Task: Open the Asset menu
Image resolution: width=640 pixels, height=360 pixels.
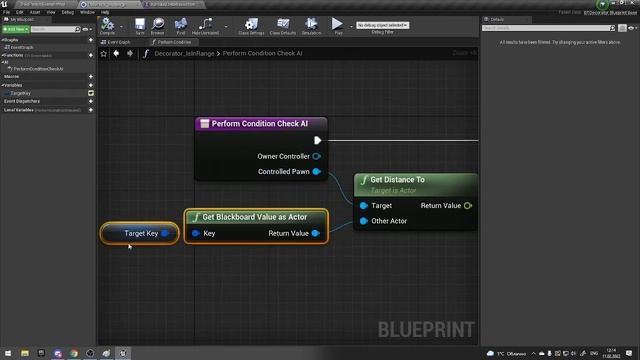Action: point(35,12)
